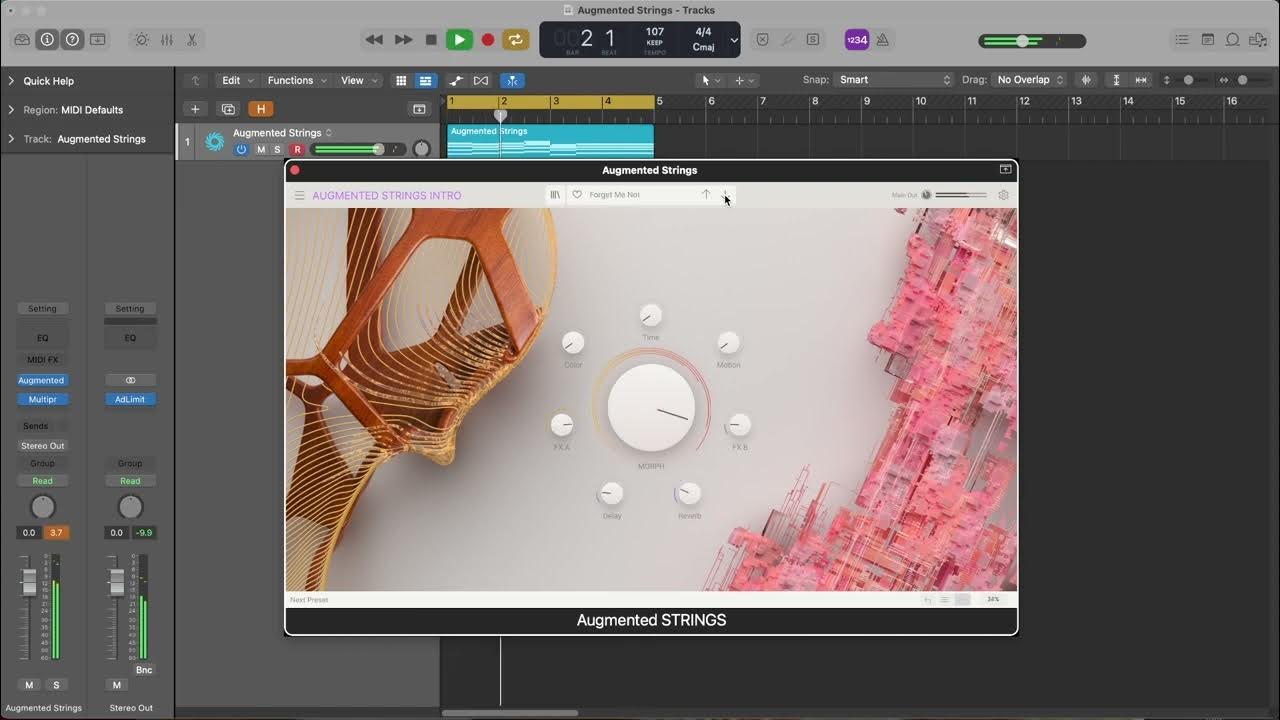Click the Forget Me Not preset name
Viewport: 1280px width, 720px height.
tap(614, 195)
